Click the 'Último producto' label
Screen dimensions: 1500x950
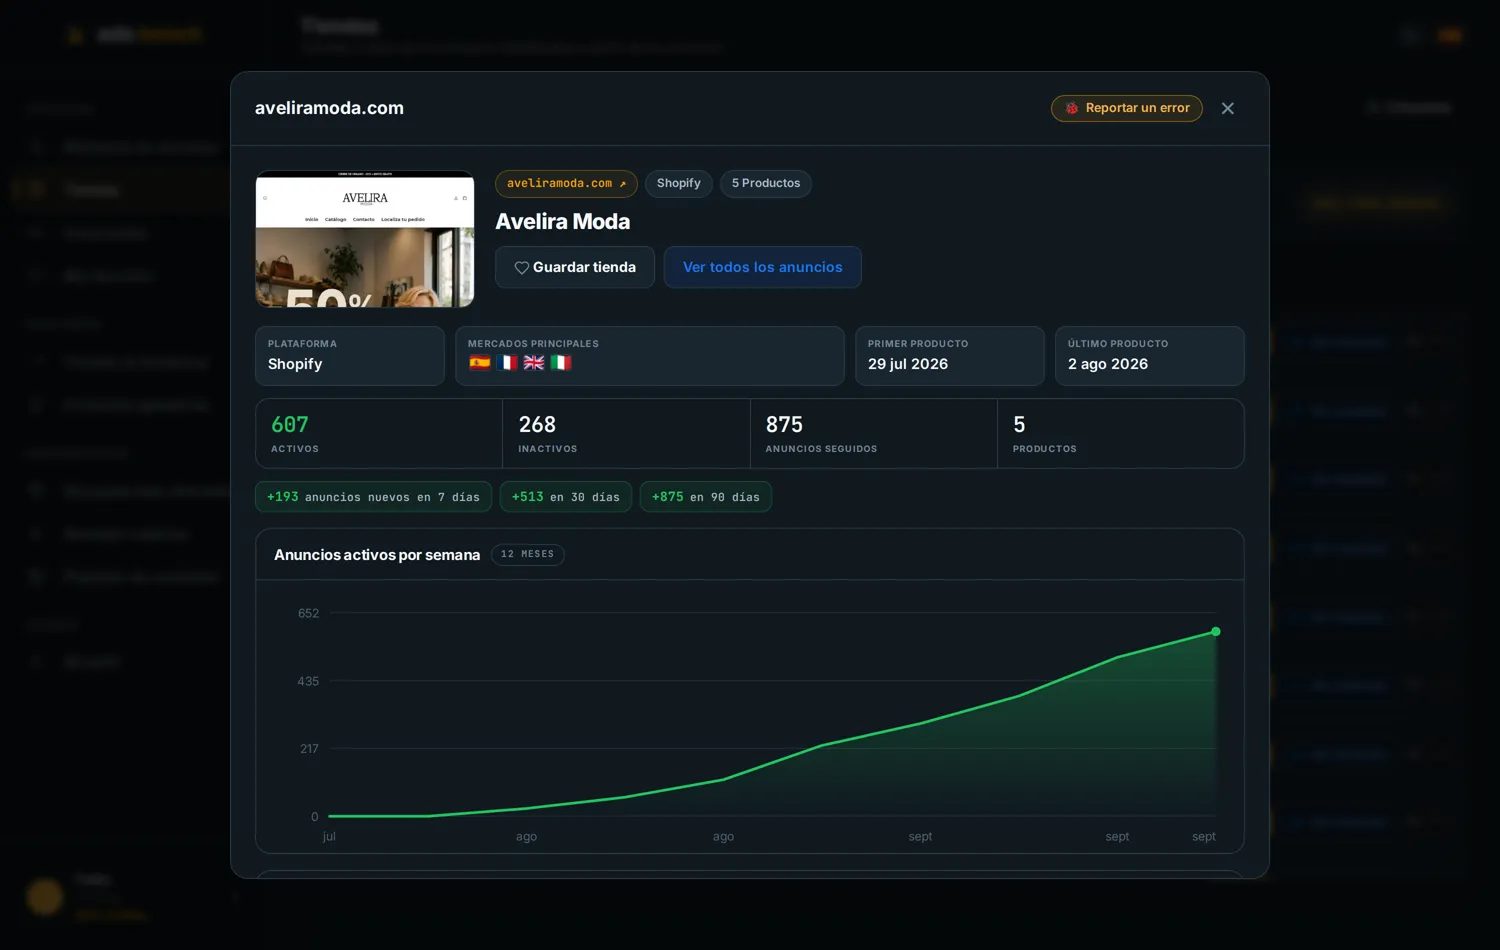pos(1118,344)
